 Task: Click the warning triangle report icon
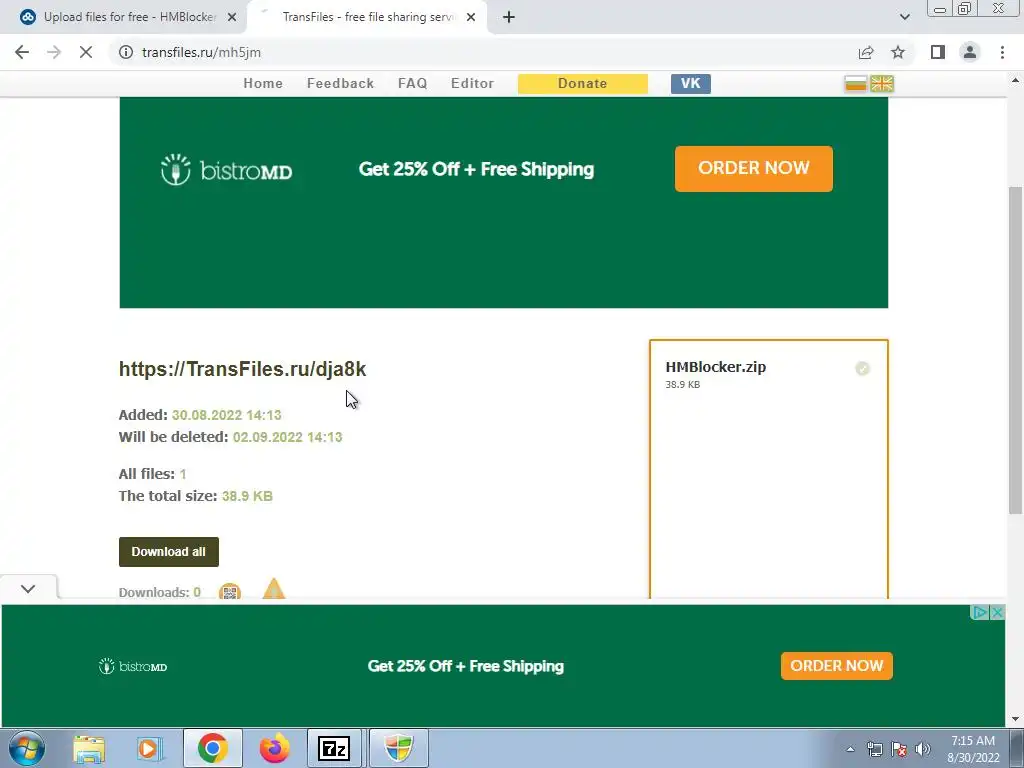[x=274, y=589]
